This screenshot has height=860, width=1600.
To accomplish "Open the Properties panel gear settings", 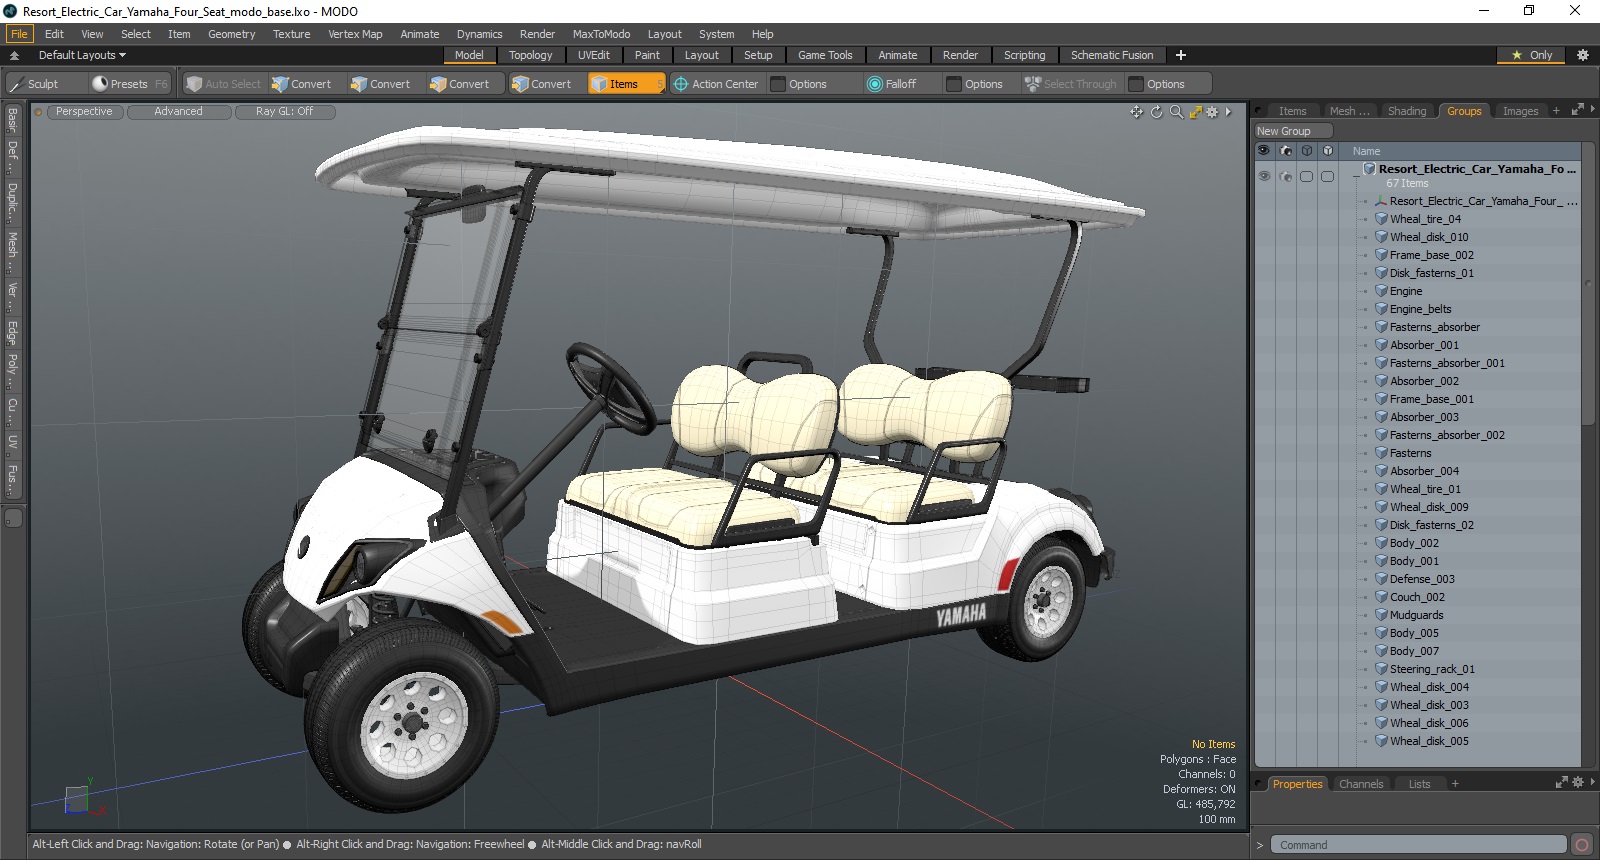I will coord(1578,783).
